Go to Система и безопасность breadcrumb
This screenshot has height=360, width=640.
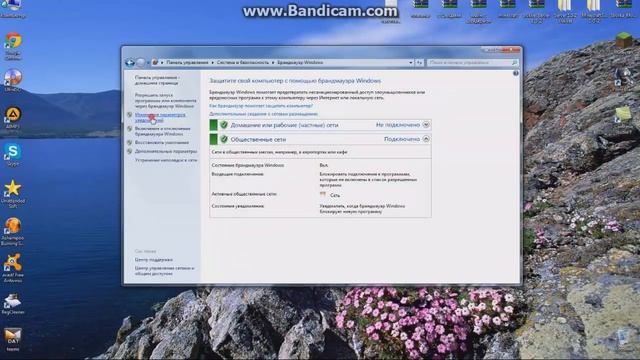click(243, 62)
